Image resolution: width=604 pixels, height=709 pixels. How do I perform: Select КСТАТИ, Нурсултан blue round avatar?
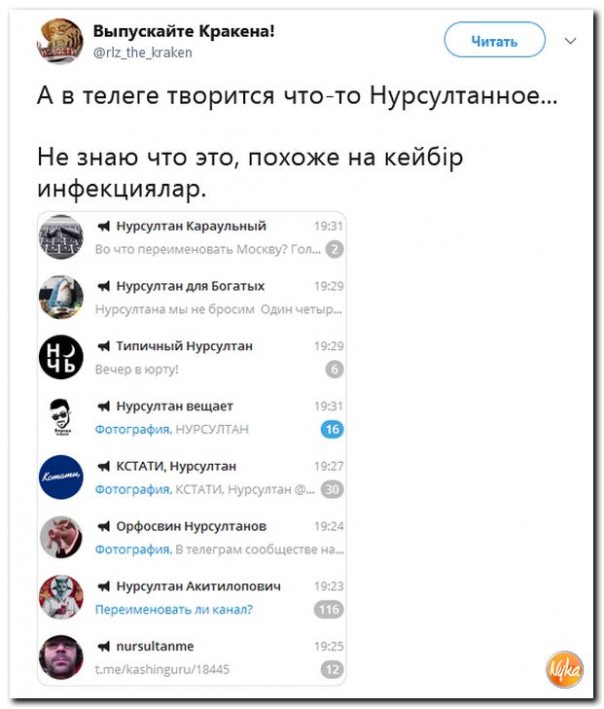(x=61, y=477)
